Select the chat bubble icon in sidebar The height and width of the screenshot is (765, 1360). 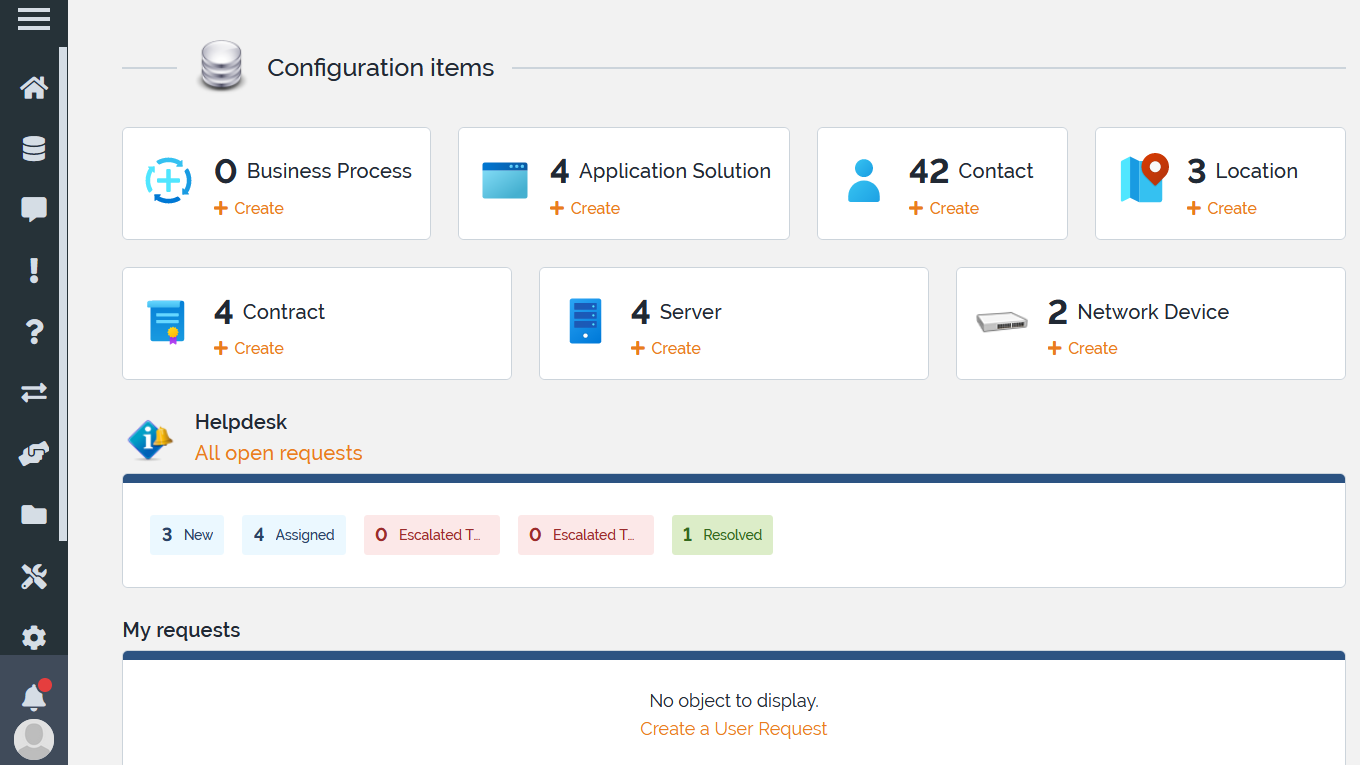pyautogui.click(x=33, y=209)
